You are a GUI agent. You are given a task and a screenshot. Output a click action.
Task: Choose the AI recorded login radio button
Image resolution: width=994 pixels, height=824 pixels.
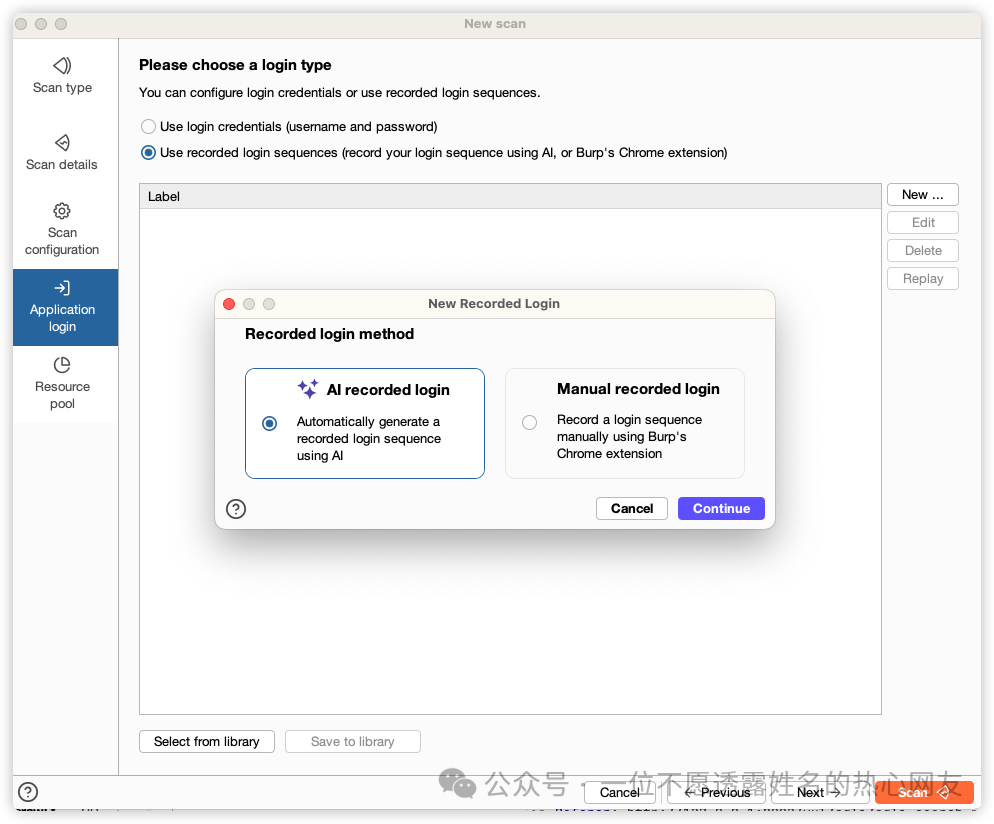(269, 423)
